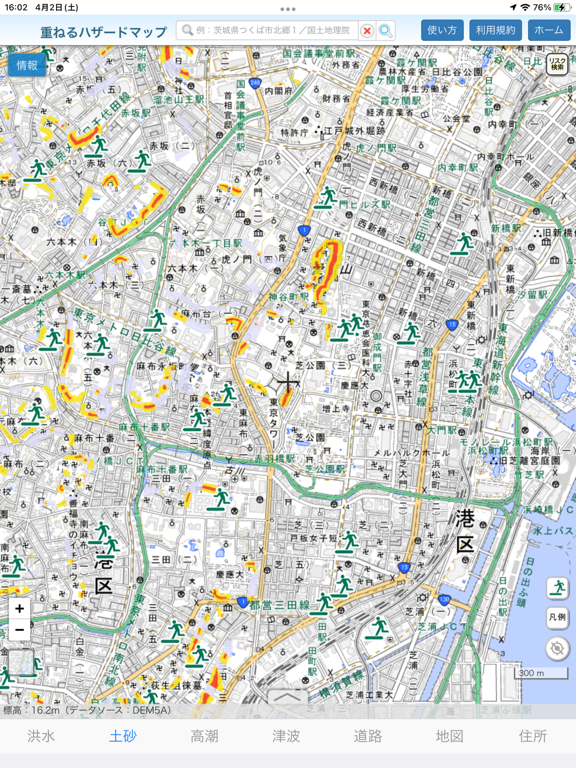Image resolution: width=576 pixels, height=768 pixels.
Task: Expand the bottom panel with the chevron
Action: (288, 697)
